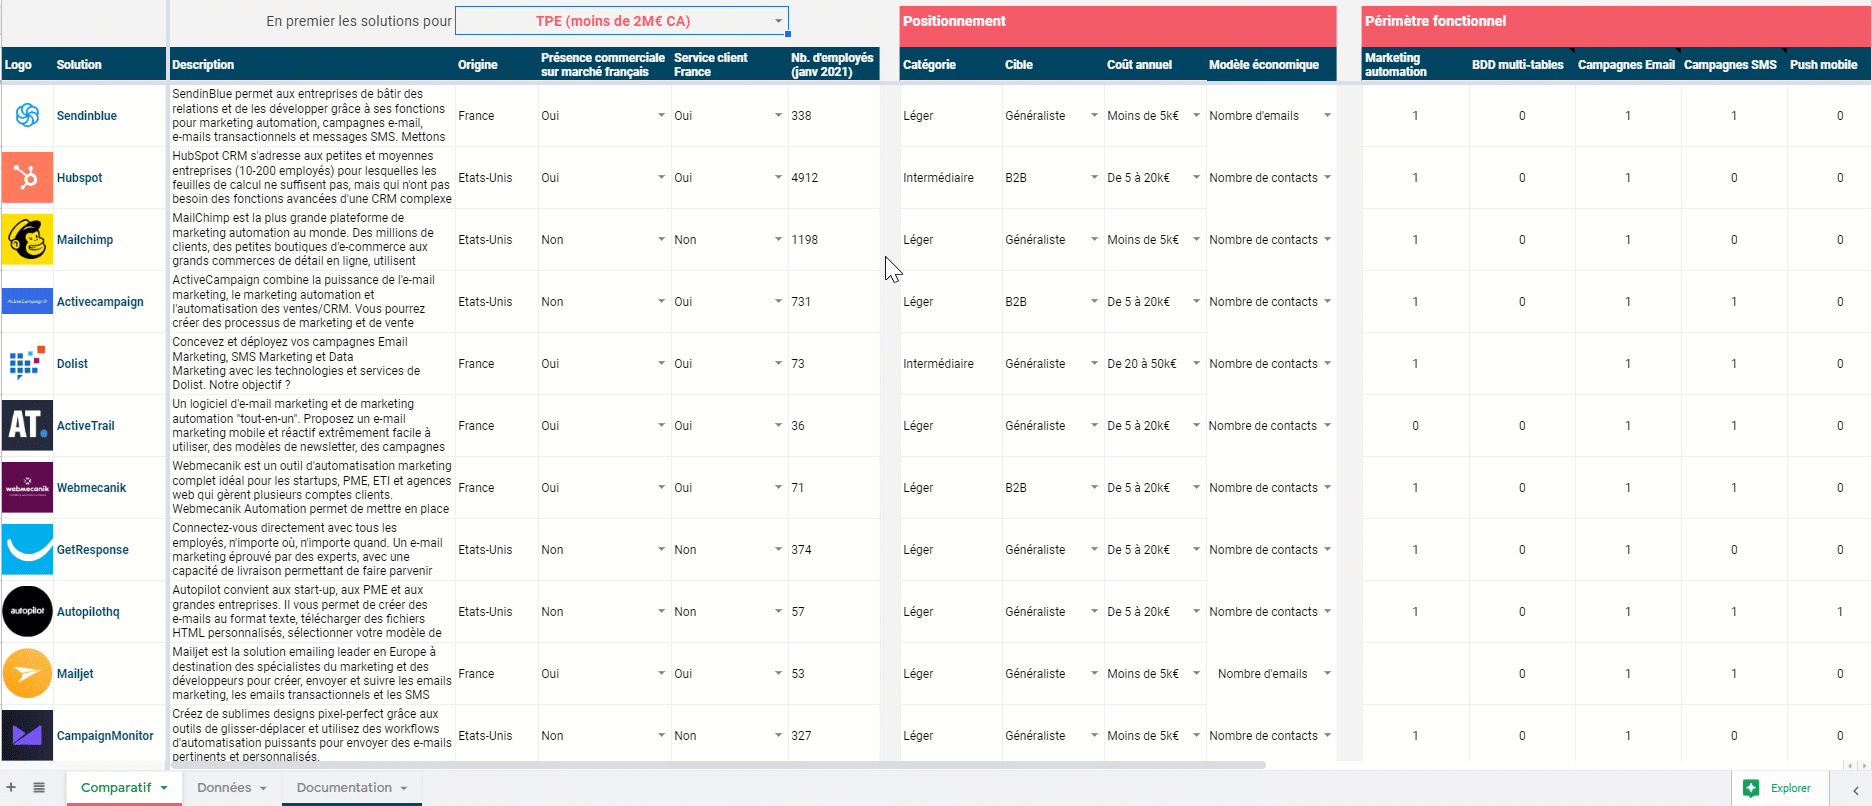The height and width of the screenshot is (806, 1872).
Task: Click the GetResponse logo
Action: click(27, 550)
